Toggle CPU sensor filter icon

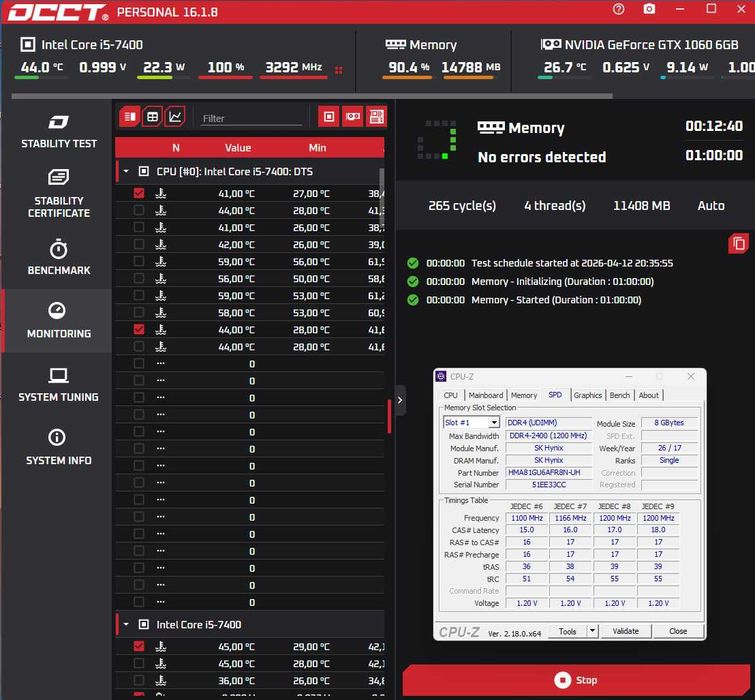click(329, 117)
